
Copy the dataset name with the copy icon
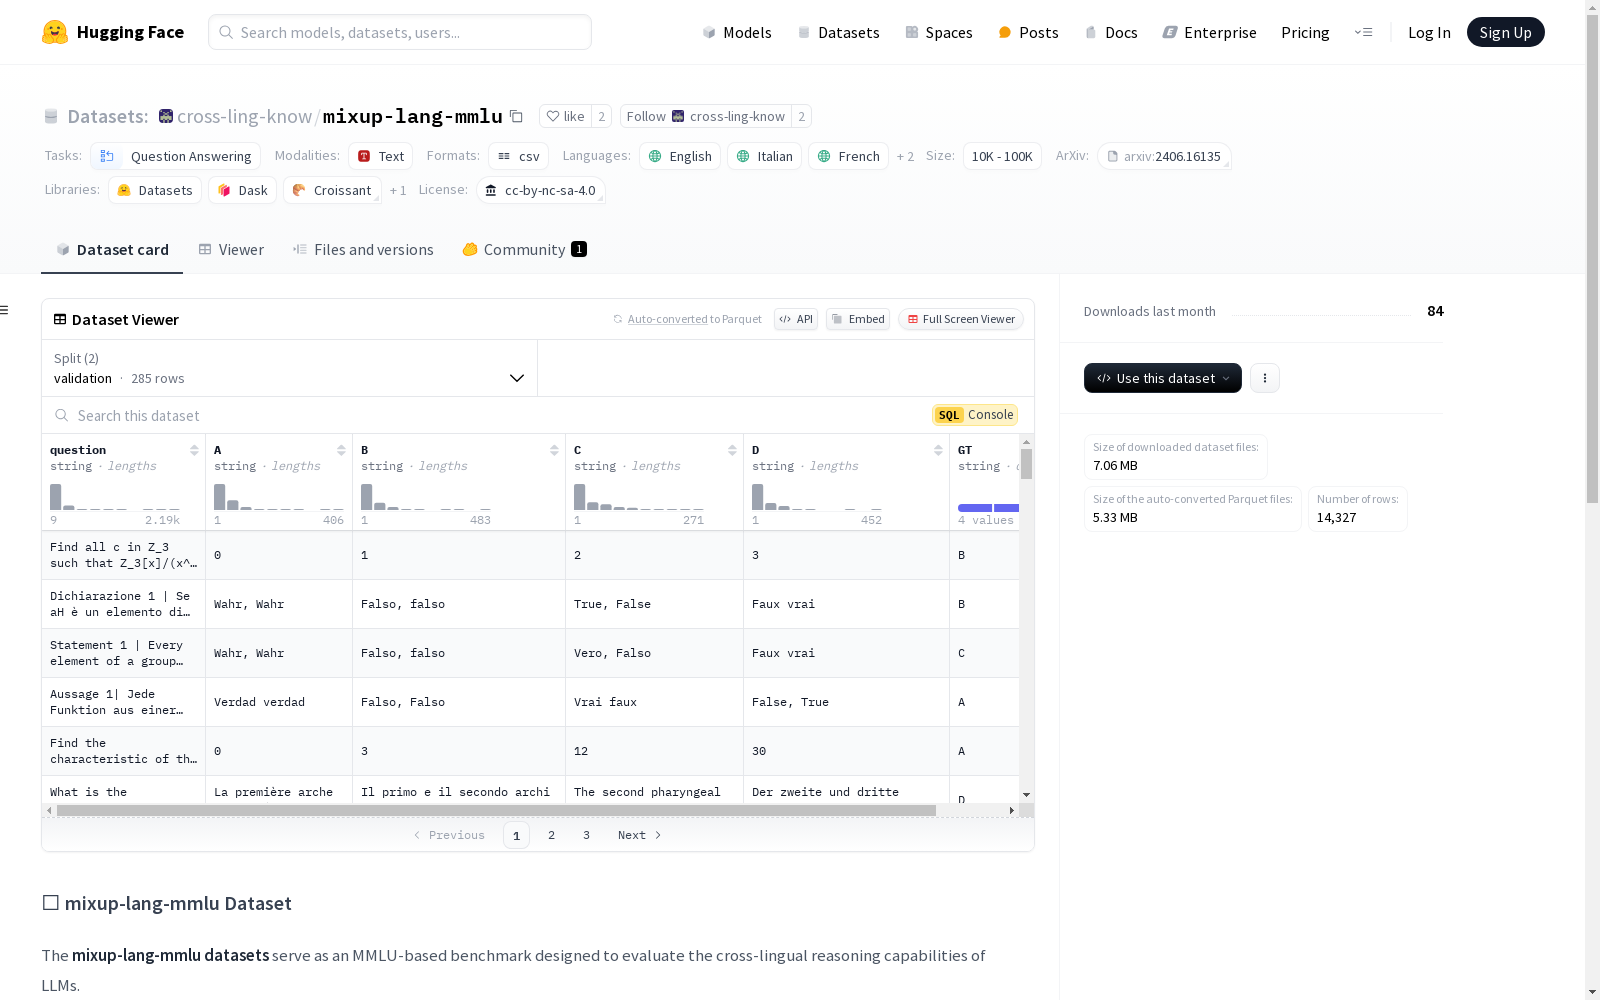[516, 116]
